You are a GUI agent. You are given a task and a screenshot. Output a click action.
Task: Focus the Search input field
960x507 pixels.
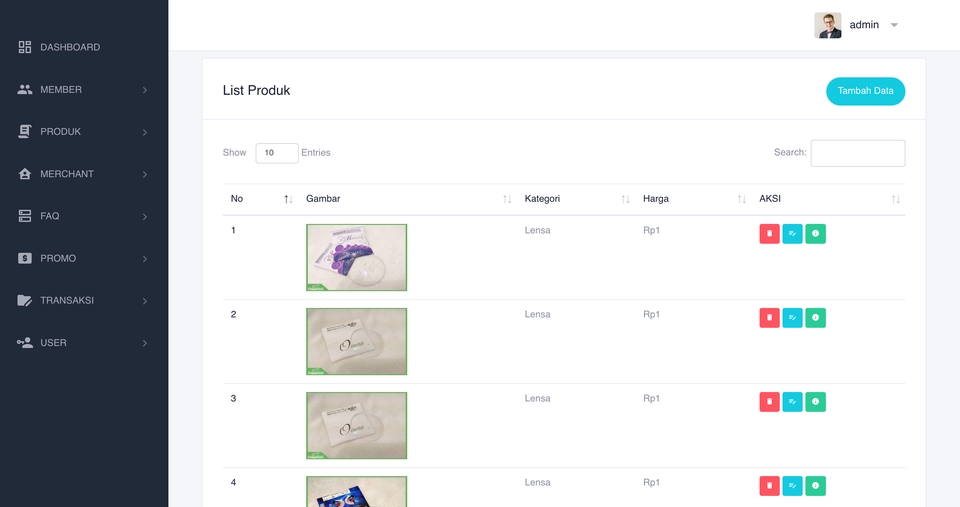pos(858,153)
